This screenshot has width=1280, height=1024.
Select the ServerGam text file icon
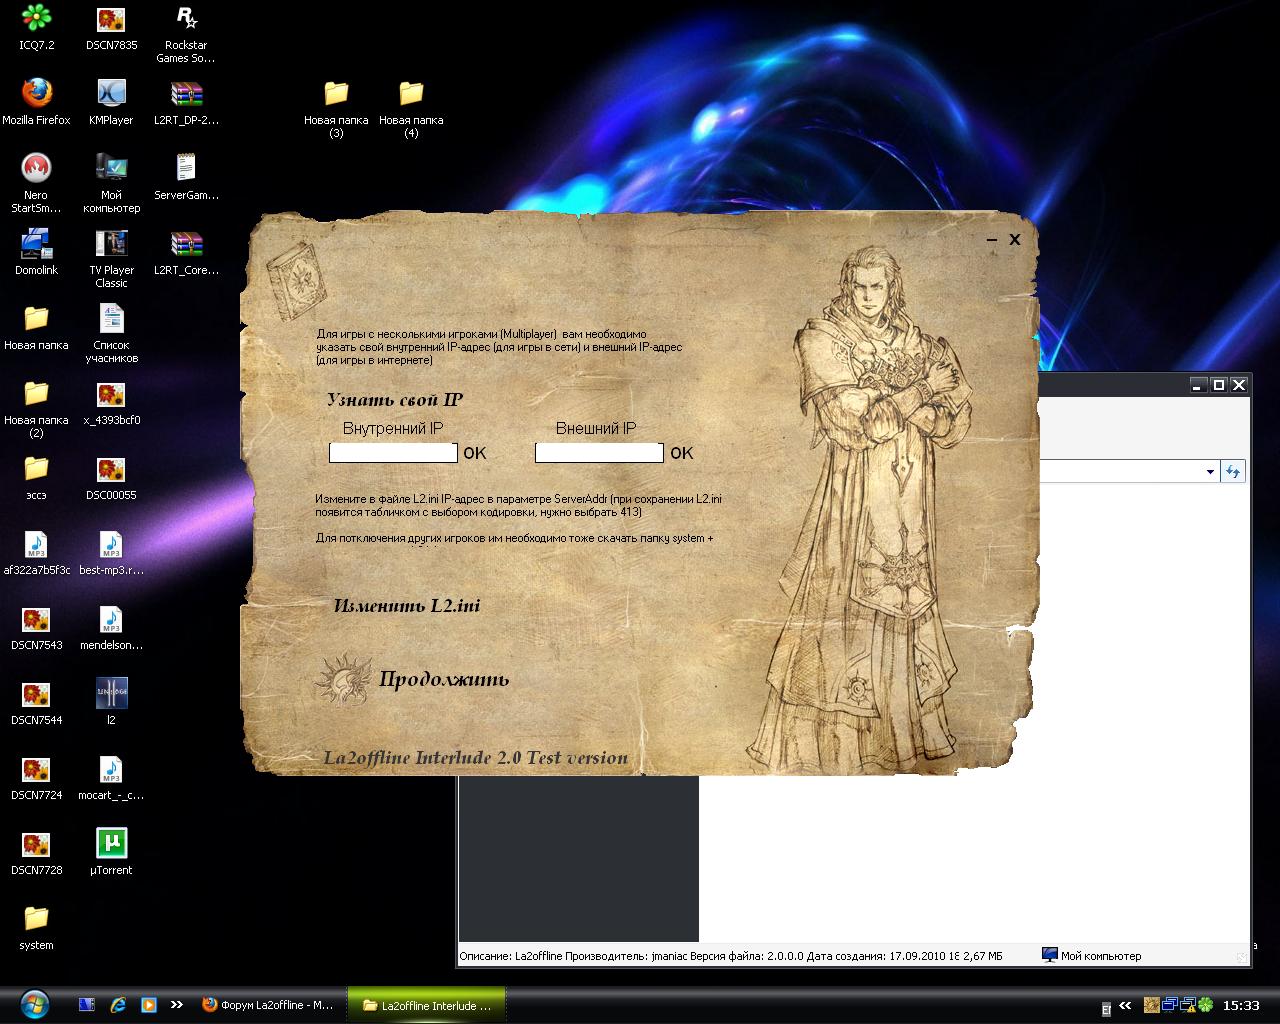click(186, 177)
